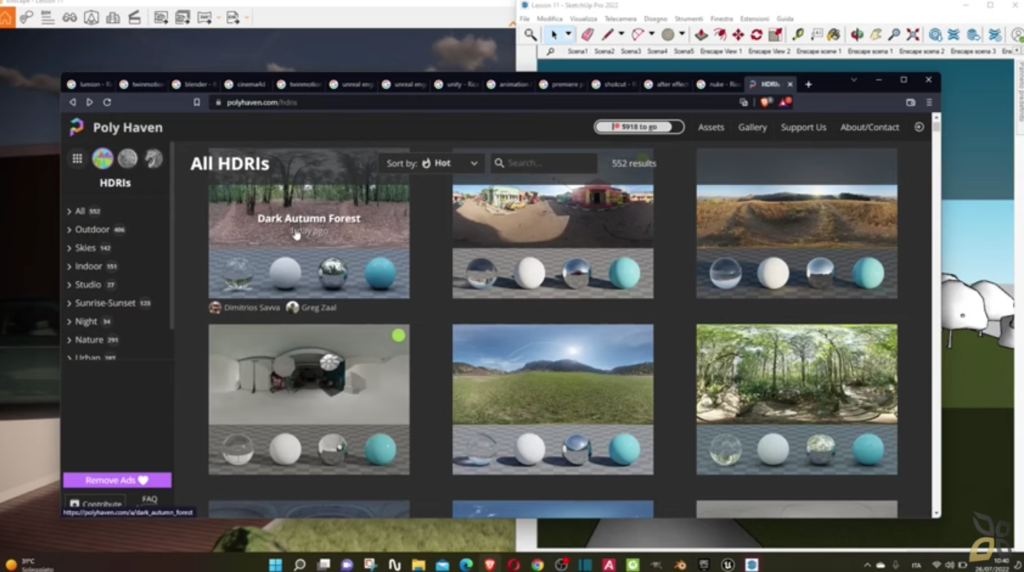Open the Gallery navigation link
This screenshot has height=572, width=1024.
(x=752, y=127)
